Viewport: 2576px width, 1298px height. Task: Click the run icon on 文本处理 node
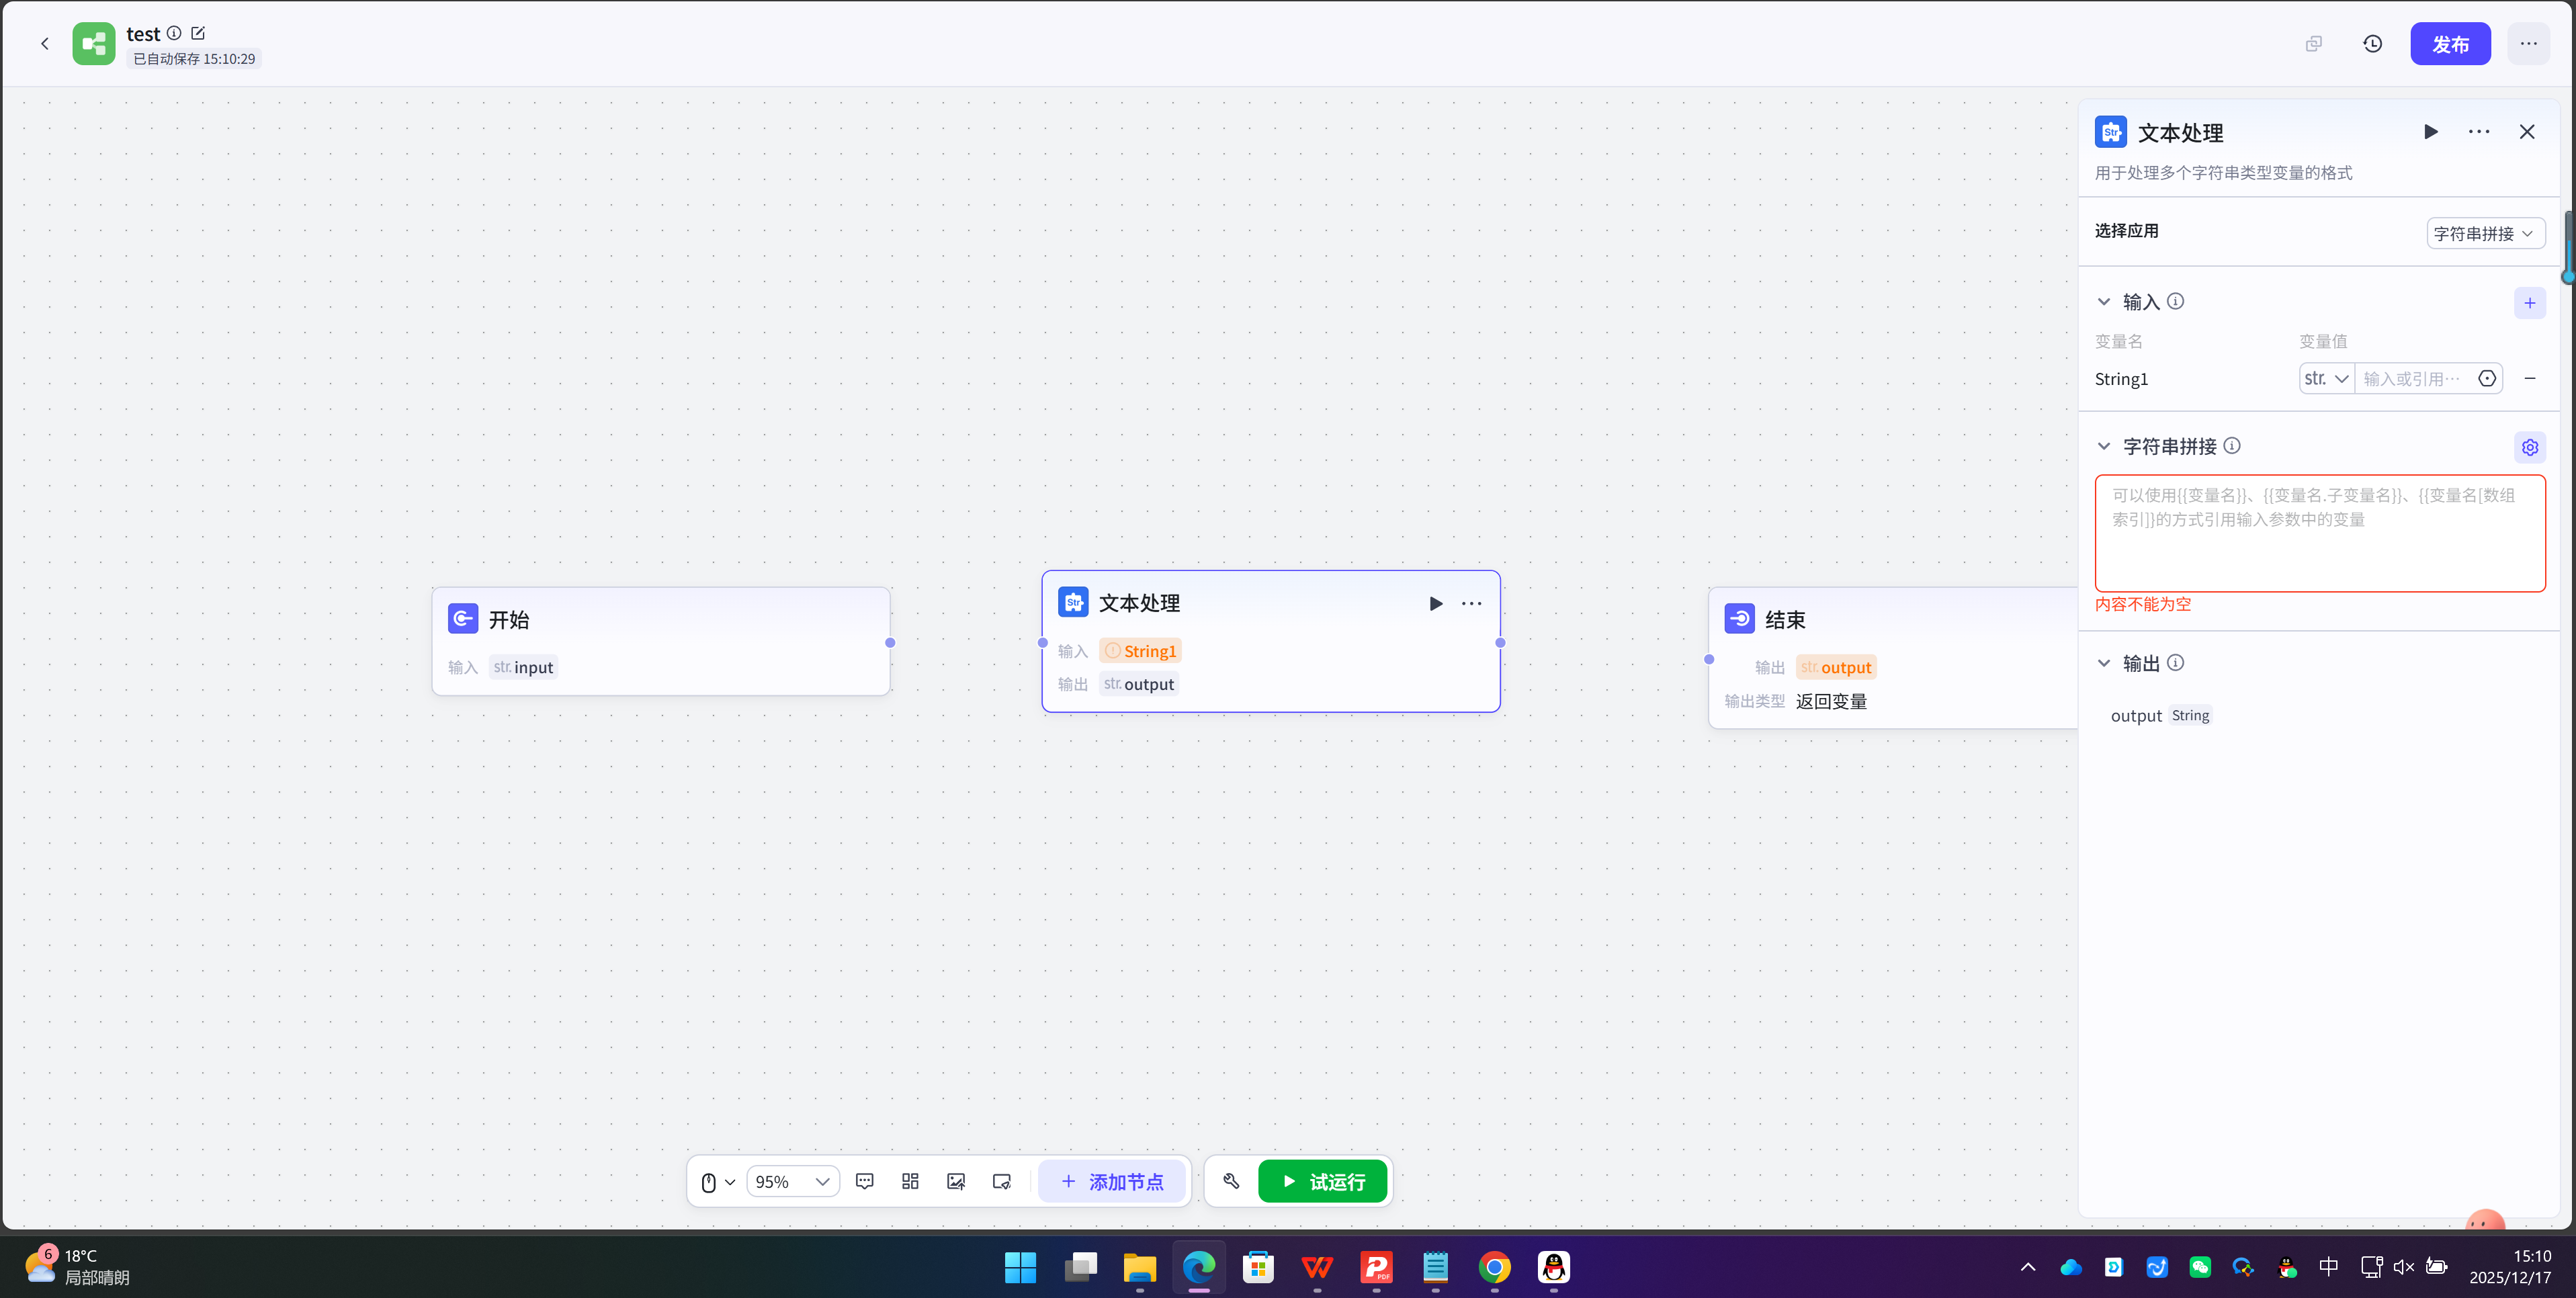(1435, 603)
